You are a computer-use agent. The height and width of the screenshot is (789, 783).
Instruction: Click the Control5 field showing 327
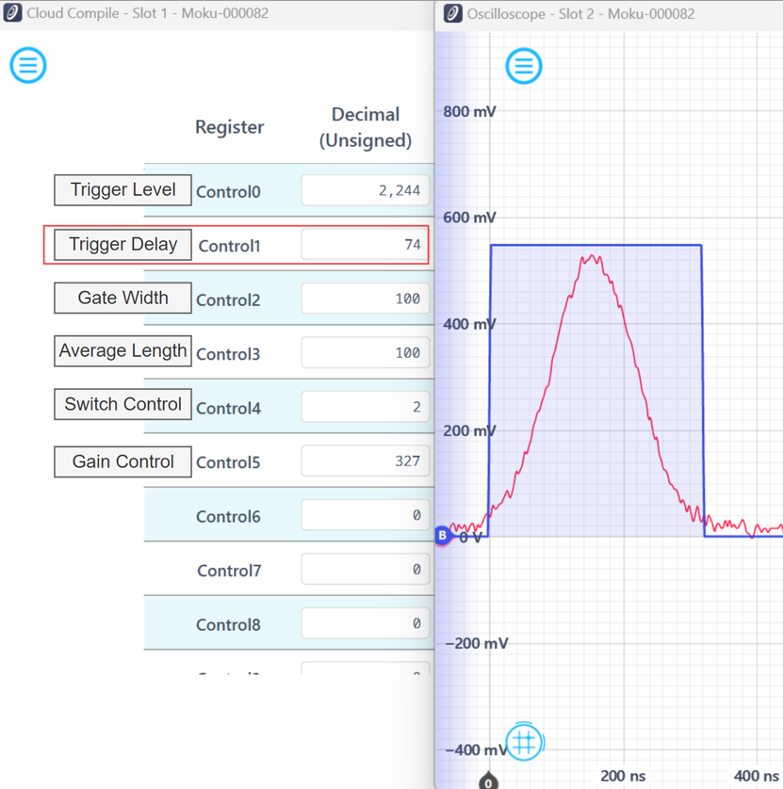point(365,461)
